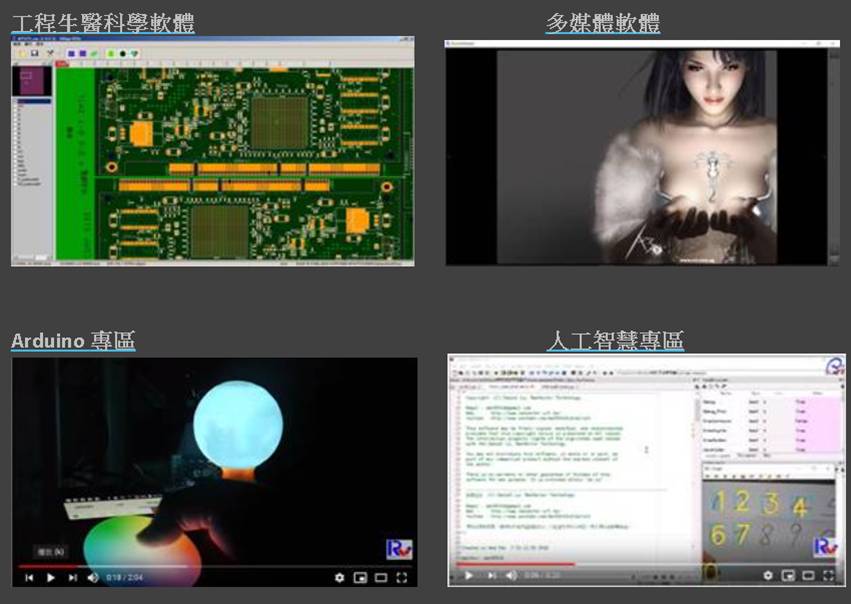This screenshot has height=604, width=851.
Task: Go to previous video in Arduino player
Action: pyautogui.click(x=29, y=577)
